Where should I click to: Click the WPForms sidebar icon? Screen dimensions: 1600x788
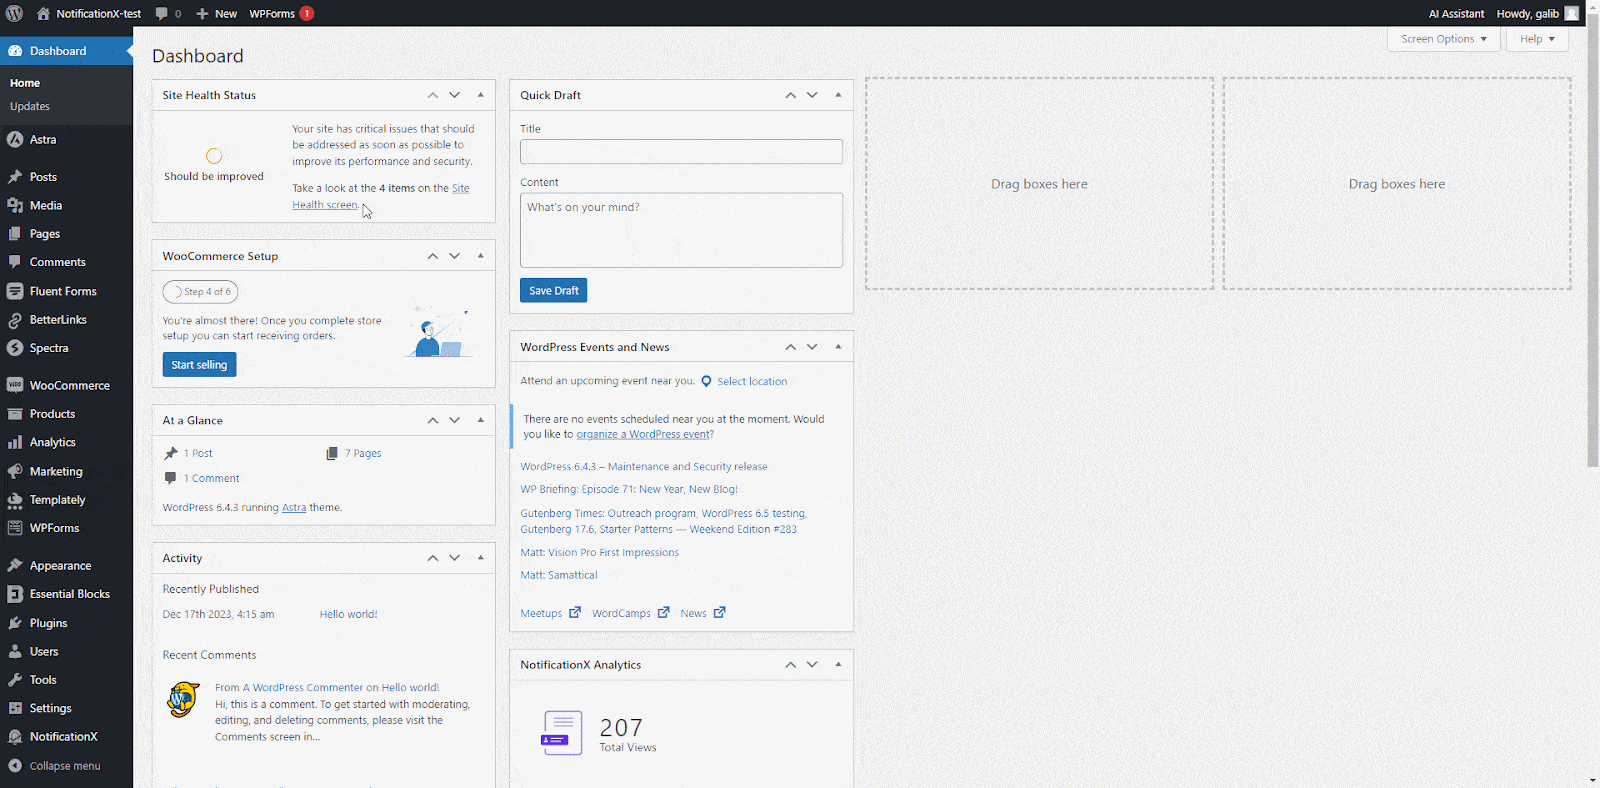(x=15, y=528)
